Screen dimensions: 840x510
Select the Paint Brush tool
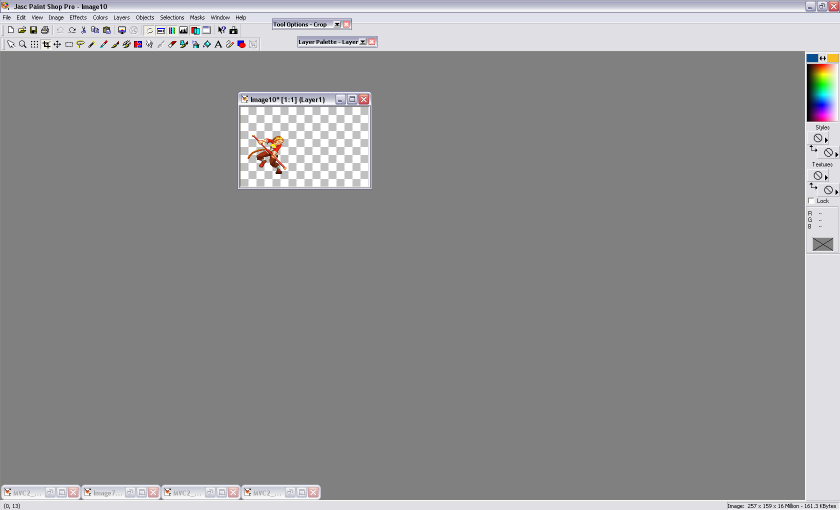[x=115, y=44]
